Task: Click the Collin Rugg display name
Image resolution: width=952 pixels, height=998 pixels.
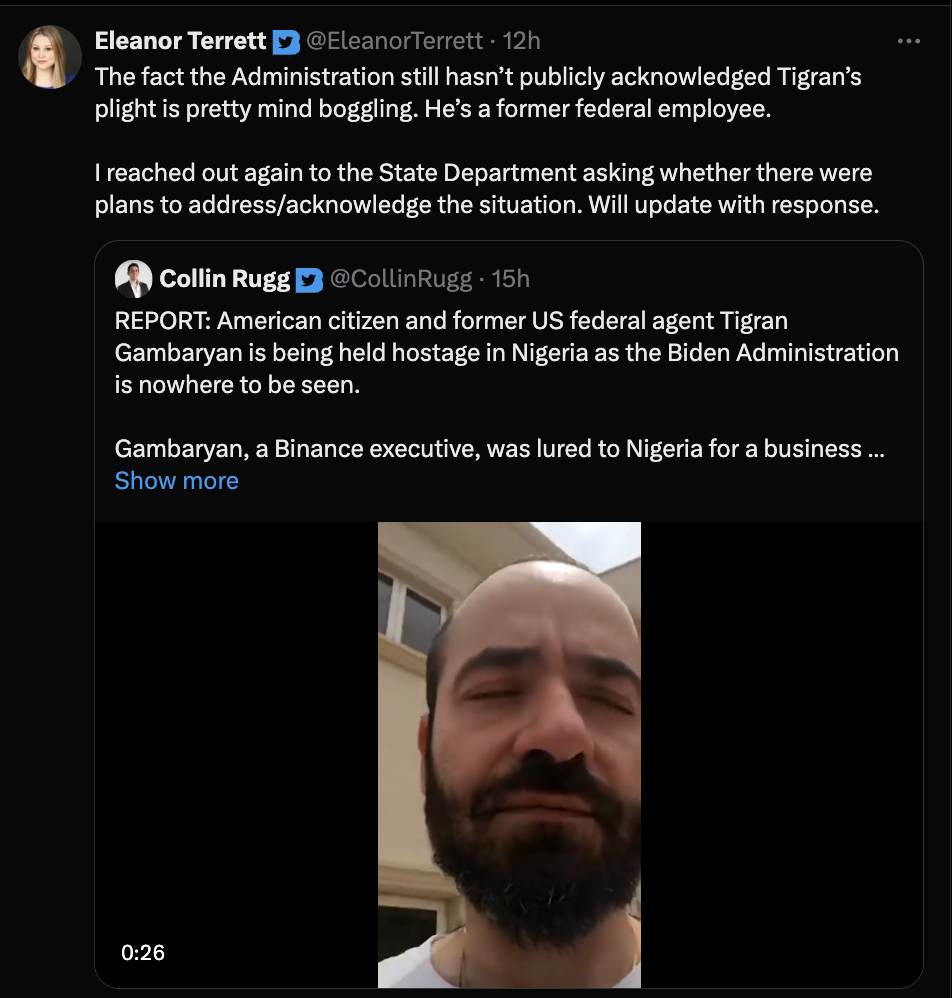Action: coord(224,279)
